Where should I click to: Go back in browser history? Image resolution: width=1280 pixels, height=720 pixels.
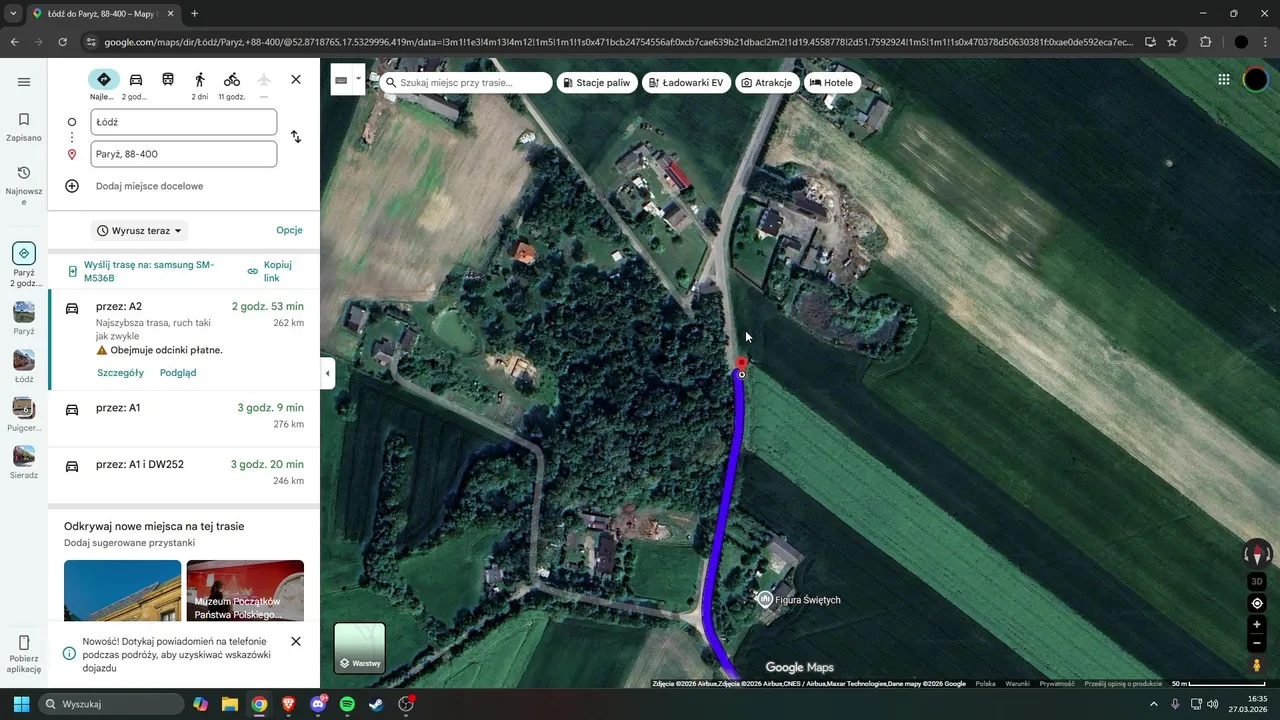click(x=14, y=42)
